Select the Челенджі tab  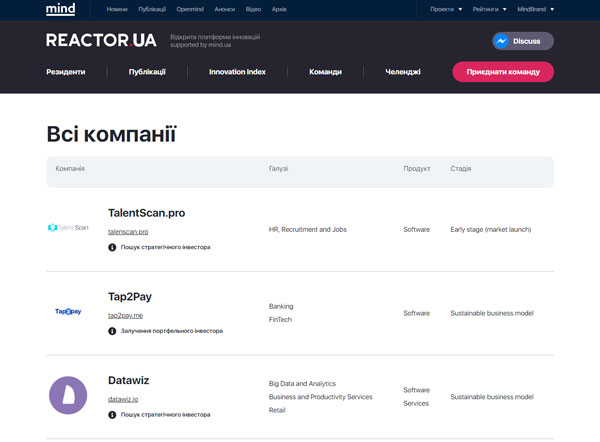(403, 72)
